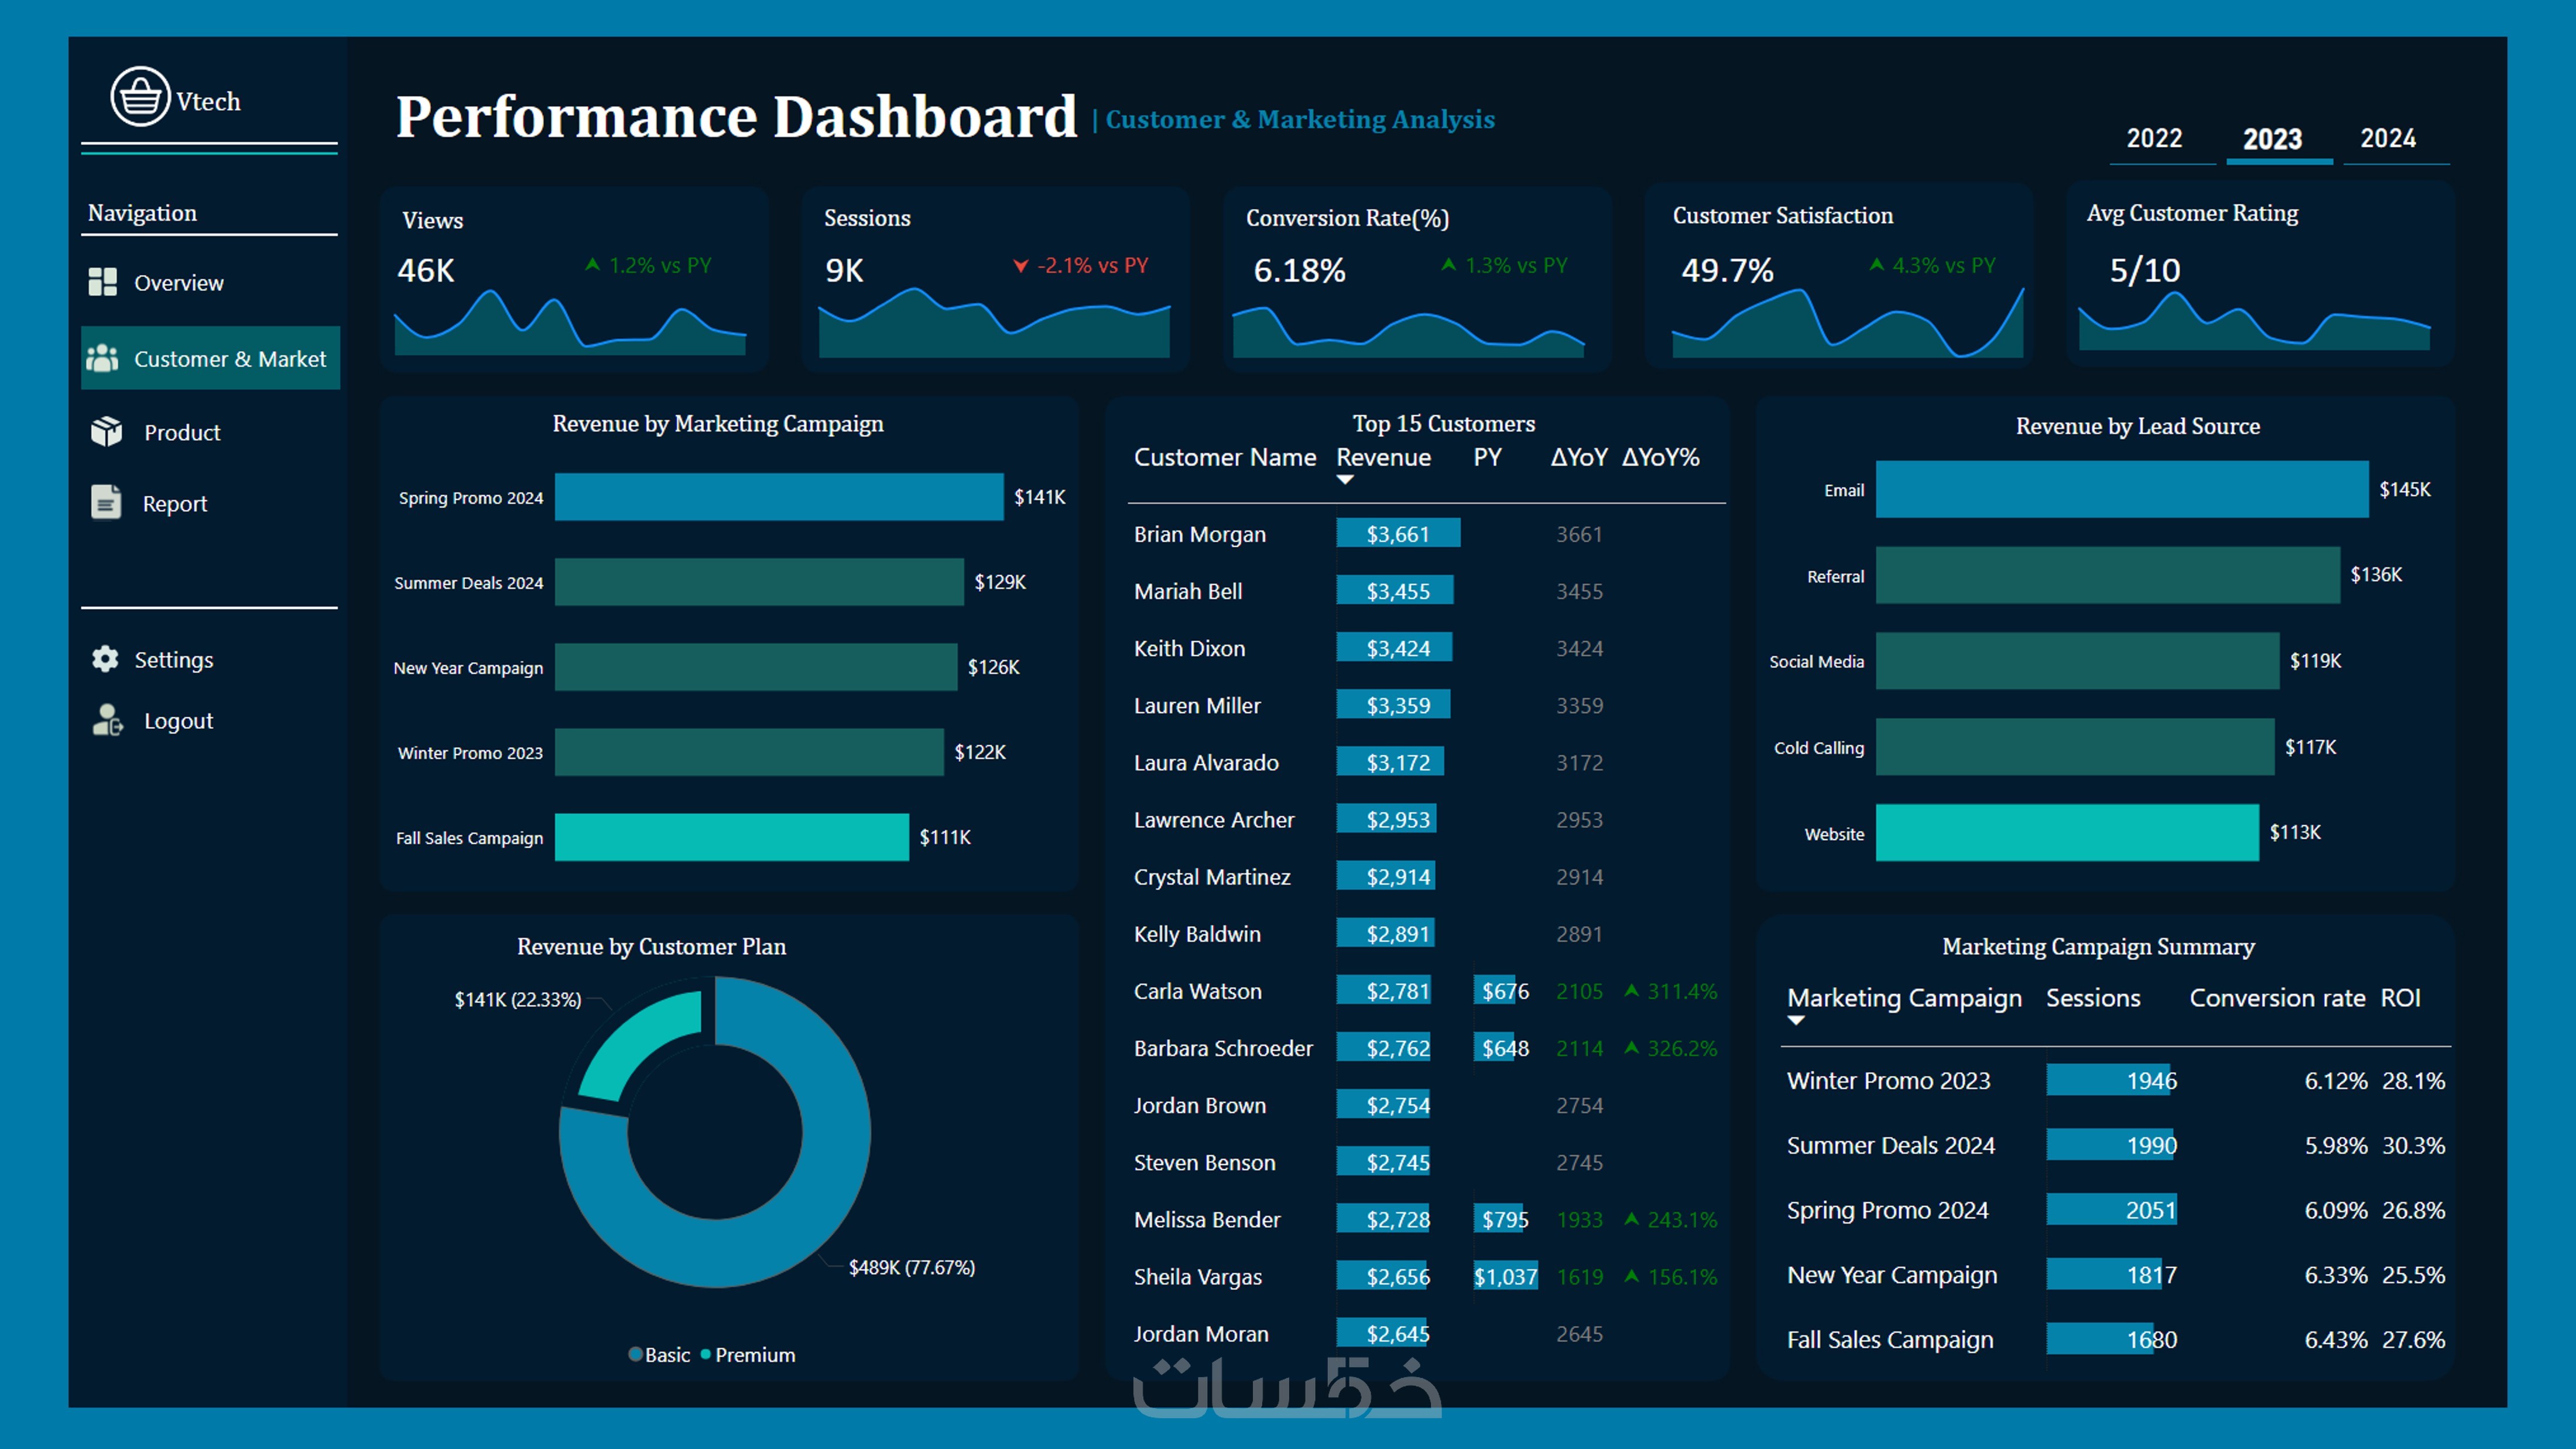This screenshot has height=1449, width=2576.
Task: Sort customers by ΔYoY% column header
Action: point(1660,457)
